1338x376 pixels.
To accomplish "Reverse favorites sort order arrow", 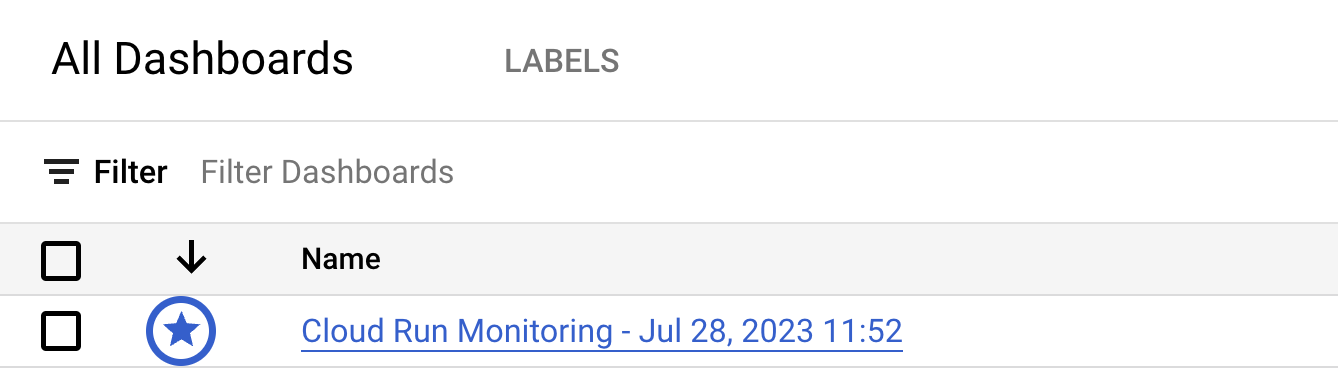I will 190,260.
